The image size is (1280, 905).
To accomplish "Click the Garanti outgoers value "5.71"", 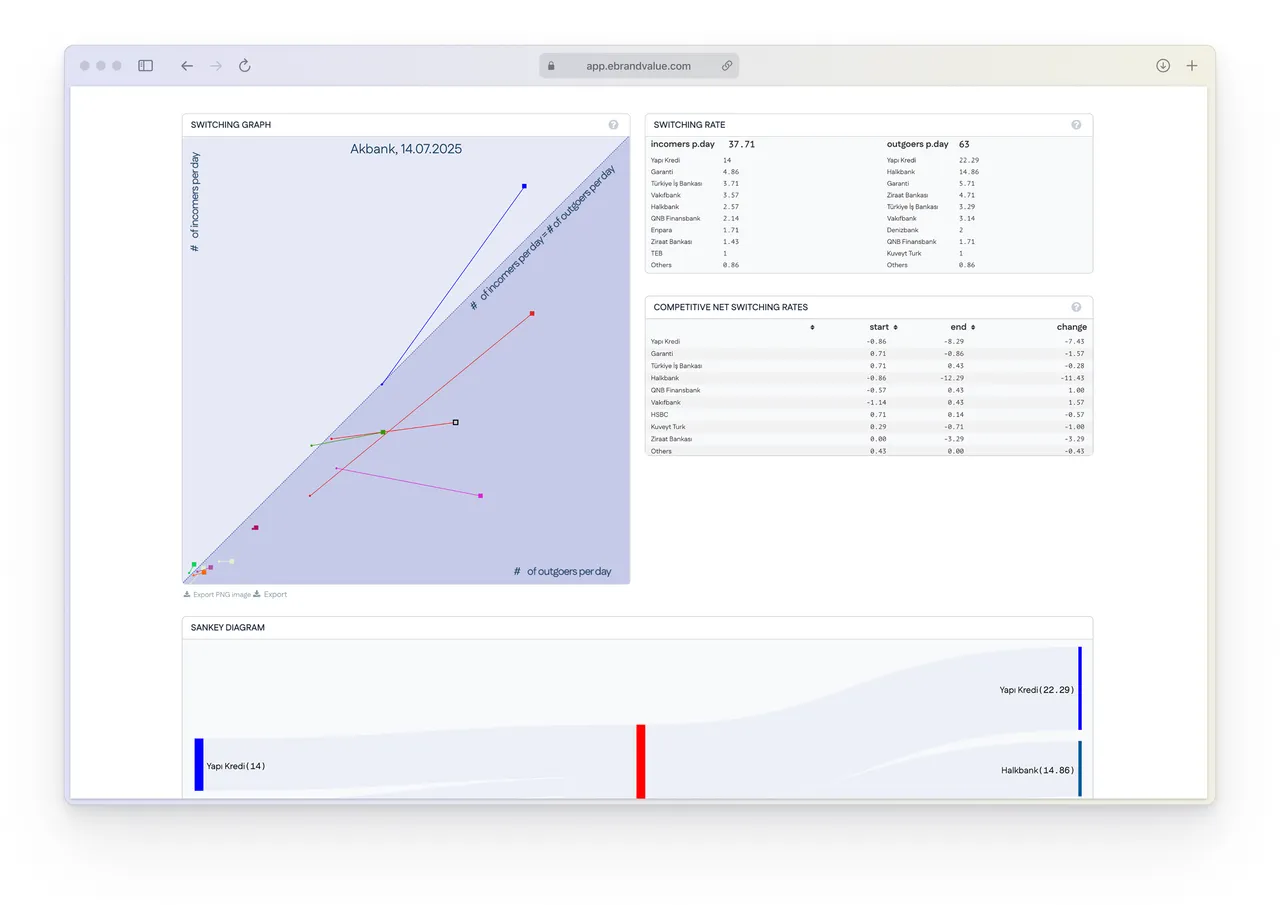I will pyautogui.click(x=967, y=184).
